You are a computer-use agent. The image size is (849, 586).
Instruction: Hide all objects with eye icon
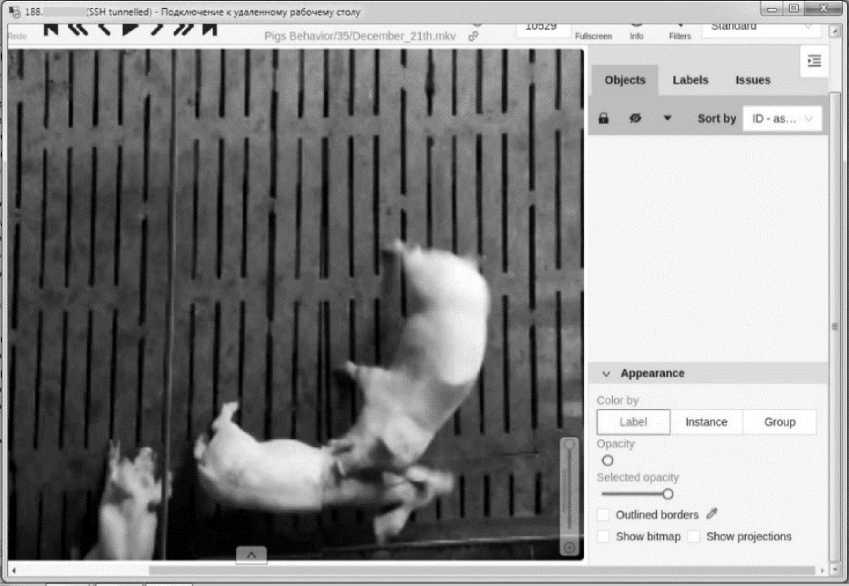[x=635, y=118]
